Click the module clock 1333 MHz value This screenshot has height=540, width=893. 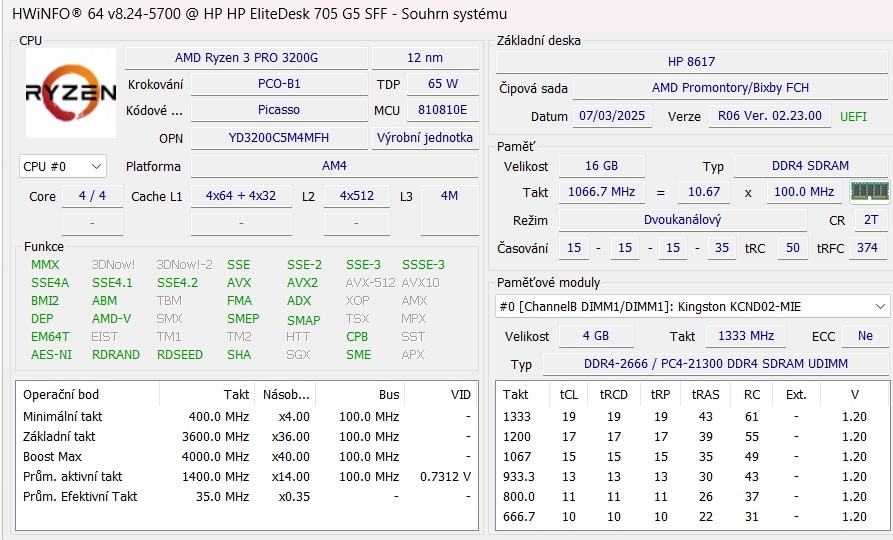[x=746, y=336]
